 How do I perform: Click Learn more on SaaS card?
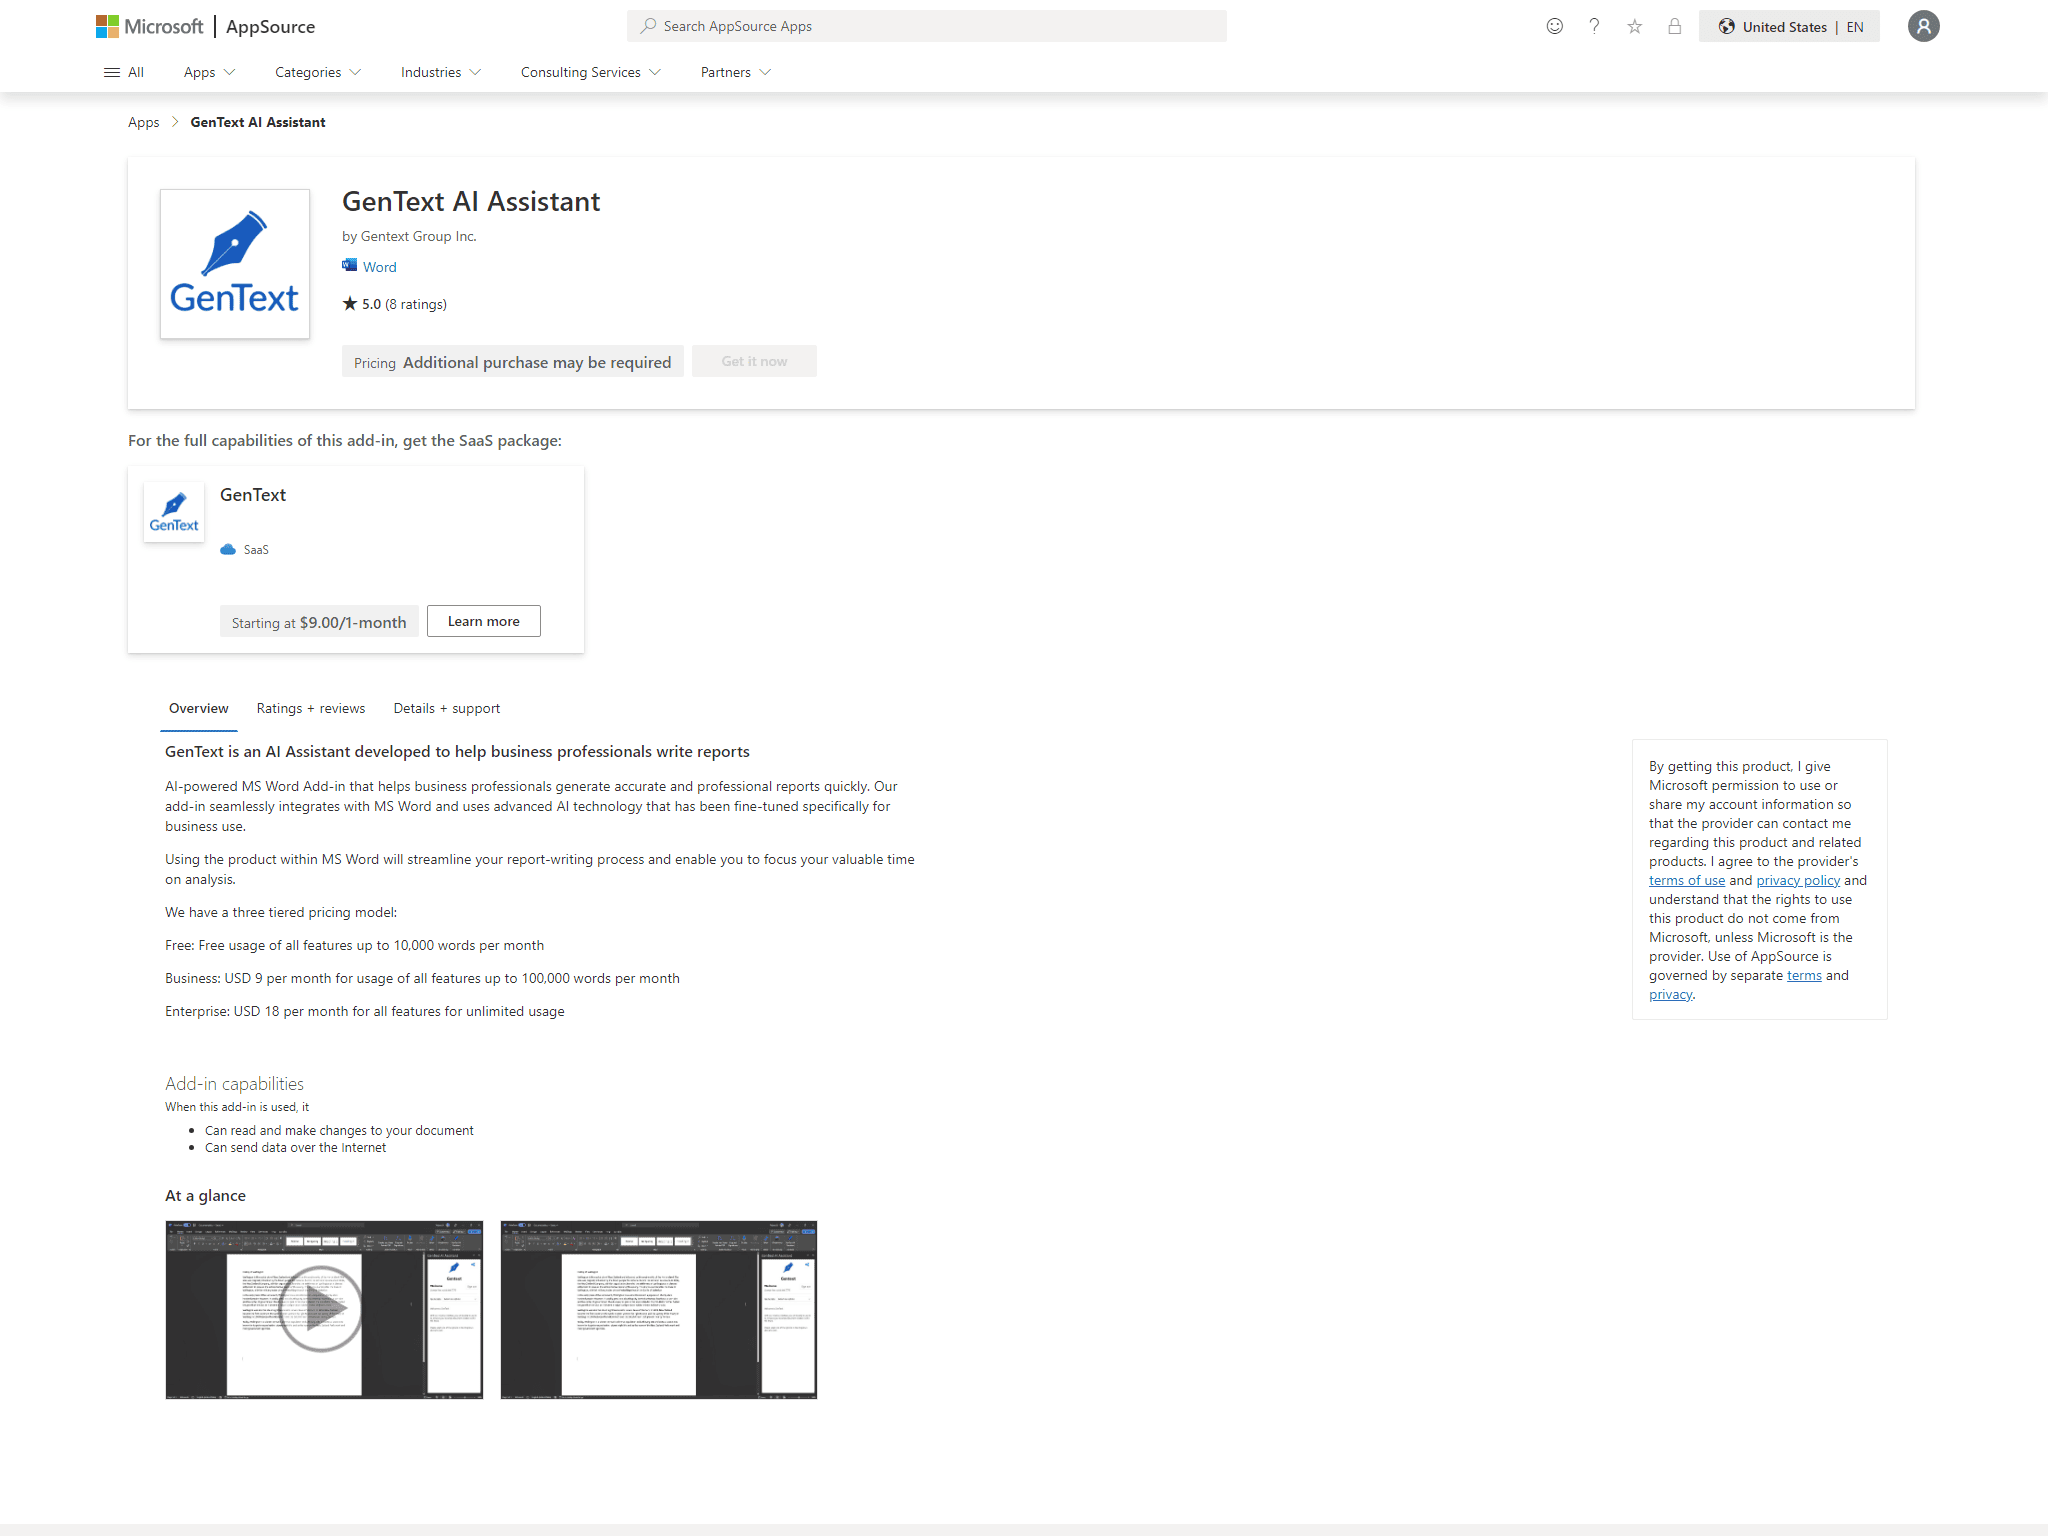(484, 621)
